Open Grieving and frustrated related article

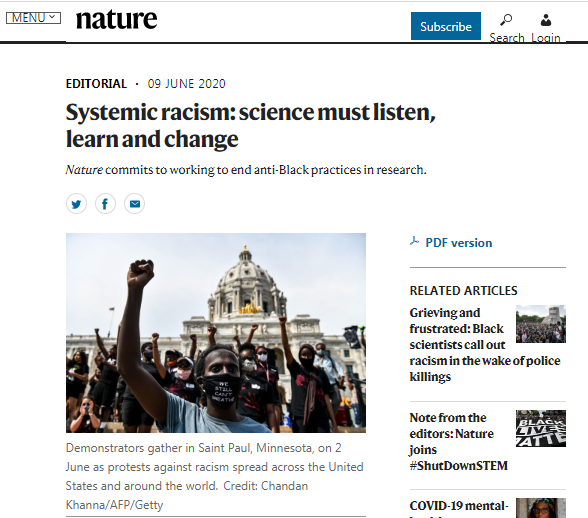[484, 344]
